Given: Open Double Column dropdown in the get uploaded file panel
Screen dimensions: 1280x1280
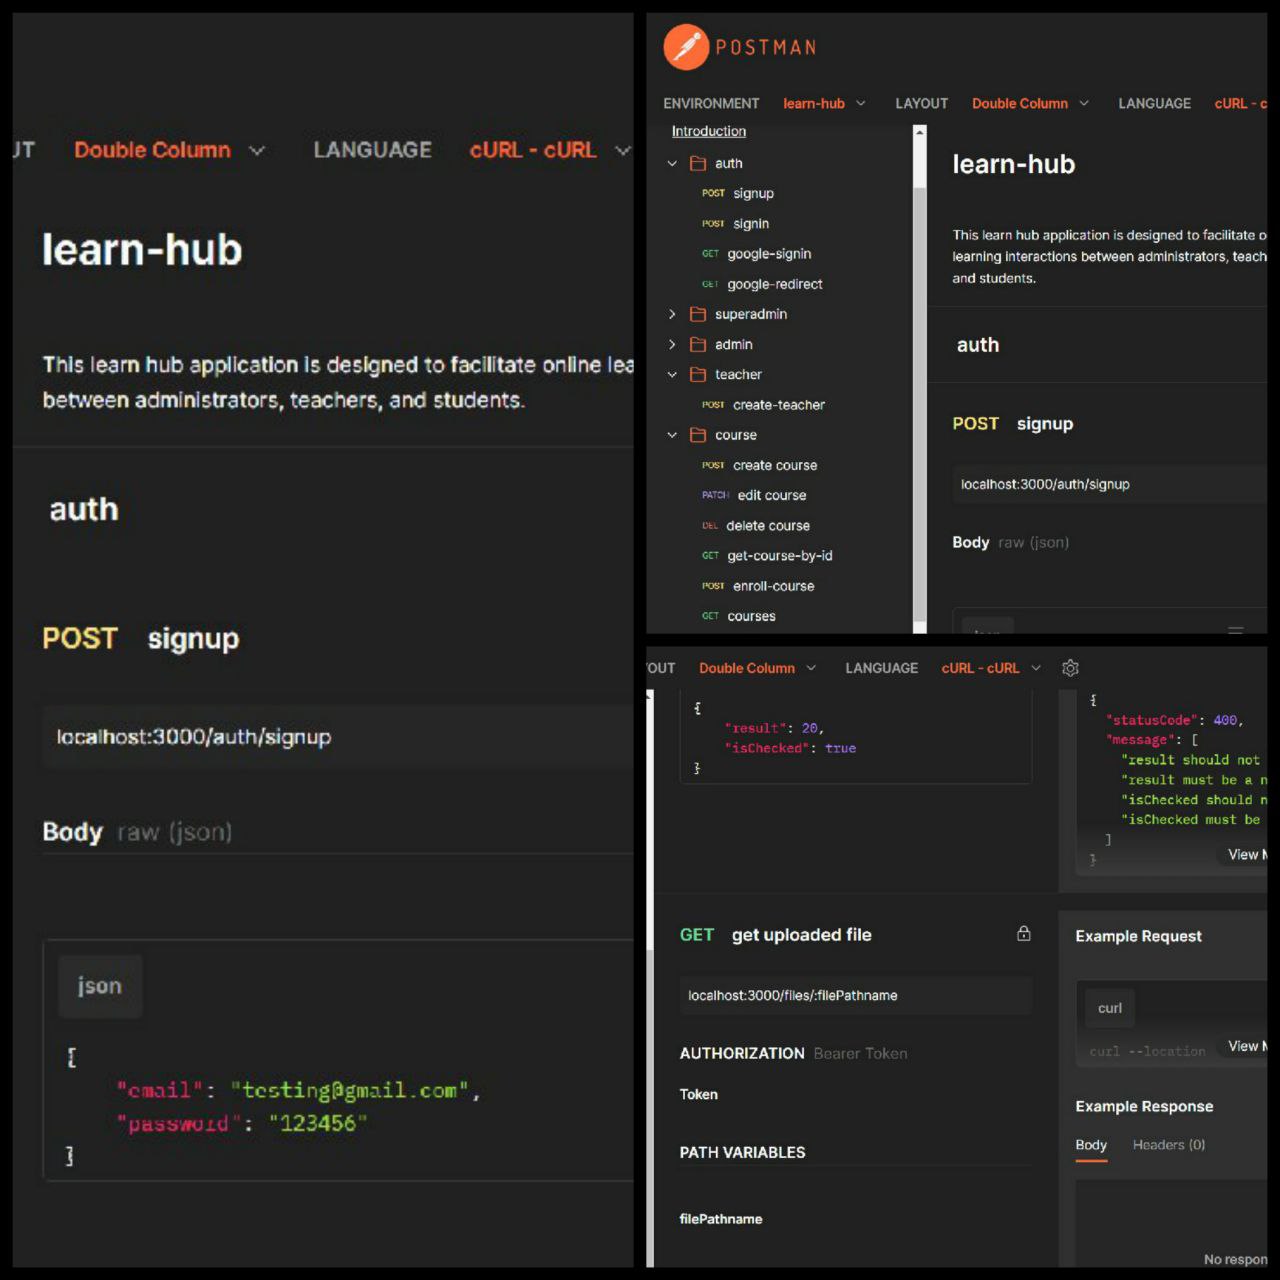Looking at the screenshot, I should point(757,668).
